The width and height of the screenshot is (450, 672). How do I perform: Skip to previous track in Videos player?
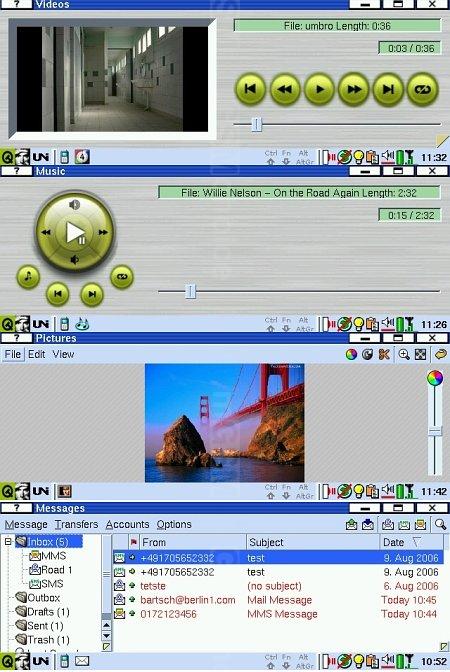point(250,89)
